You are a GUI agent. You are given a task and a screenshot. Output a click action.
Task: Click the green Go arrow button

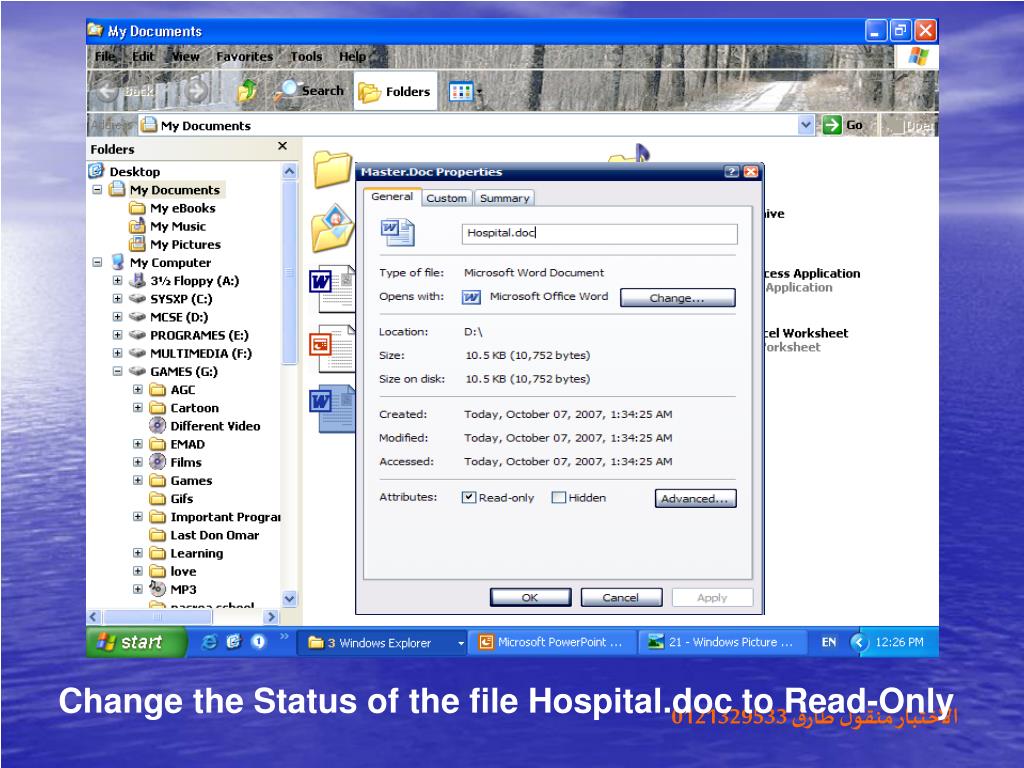[832, 125]
